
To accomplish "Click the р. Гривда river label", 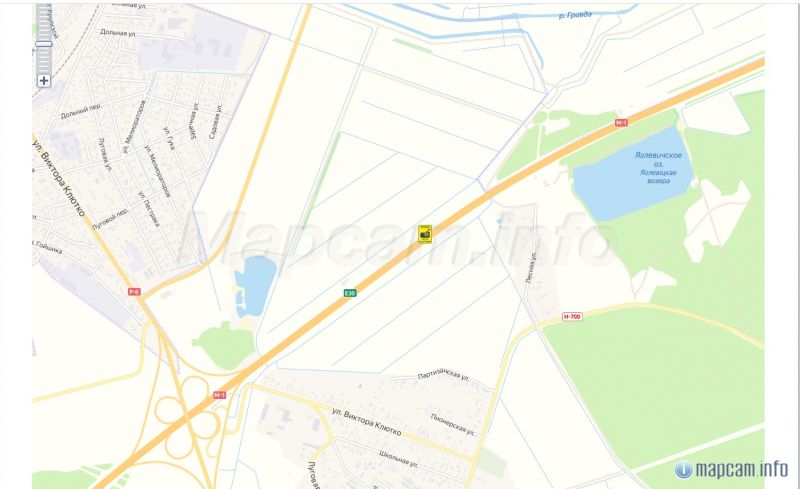I will click(576, 15).
